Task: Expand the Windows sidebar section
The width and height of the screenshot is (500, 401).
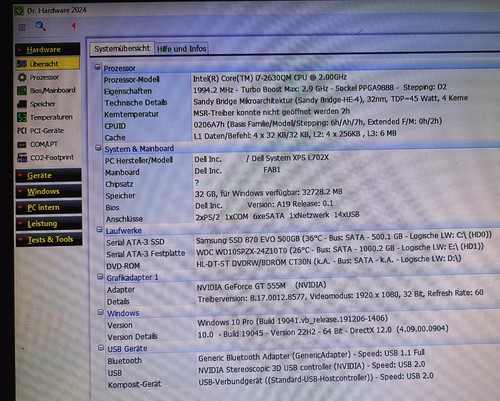Action: [48, 191]
